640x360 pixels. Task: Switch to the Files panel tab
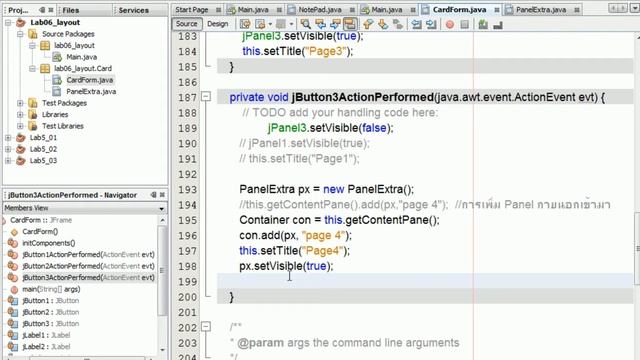pyautogui.click(x=71, y=10)
